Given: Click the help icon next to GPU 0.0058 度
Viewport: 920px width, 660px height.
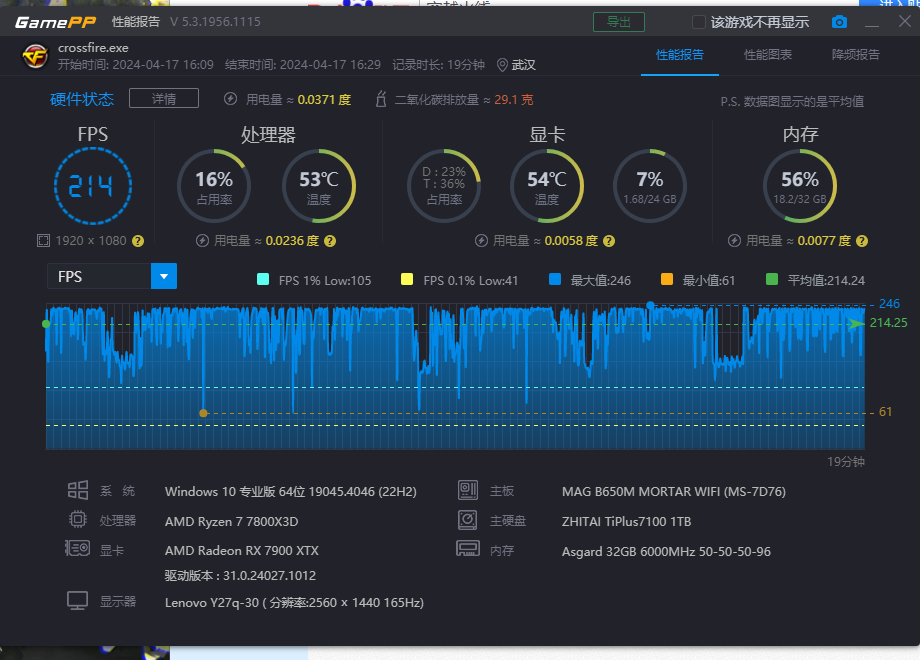Looking at the screenshot, I should 609,241.
